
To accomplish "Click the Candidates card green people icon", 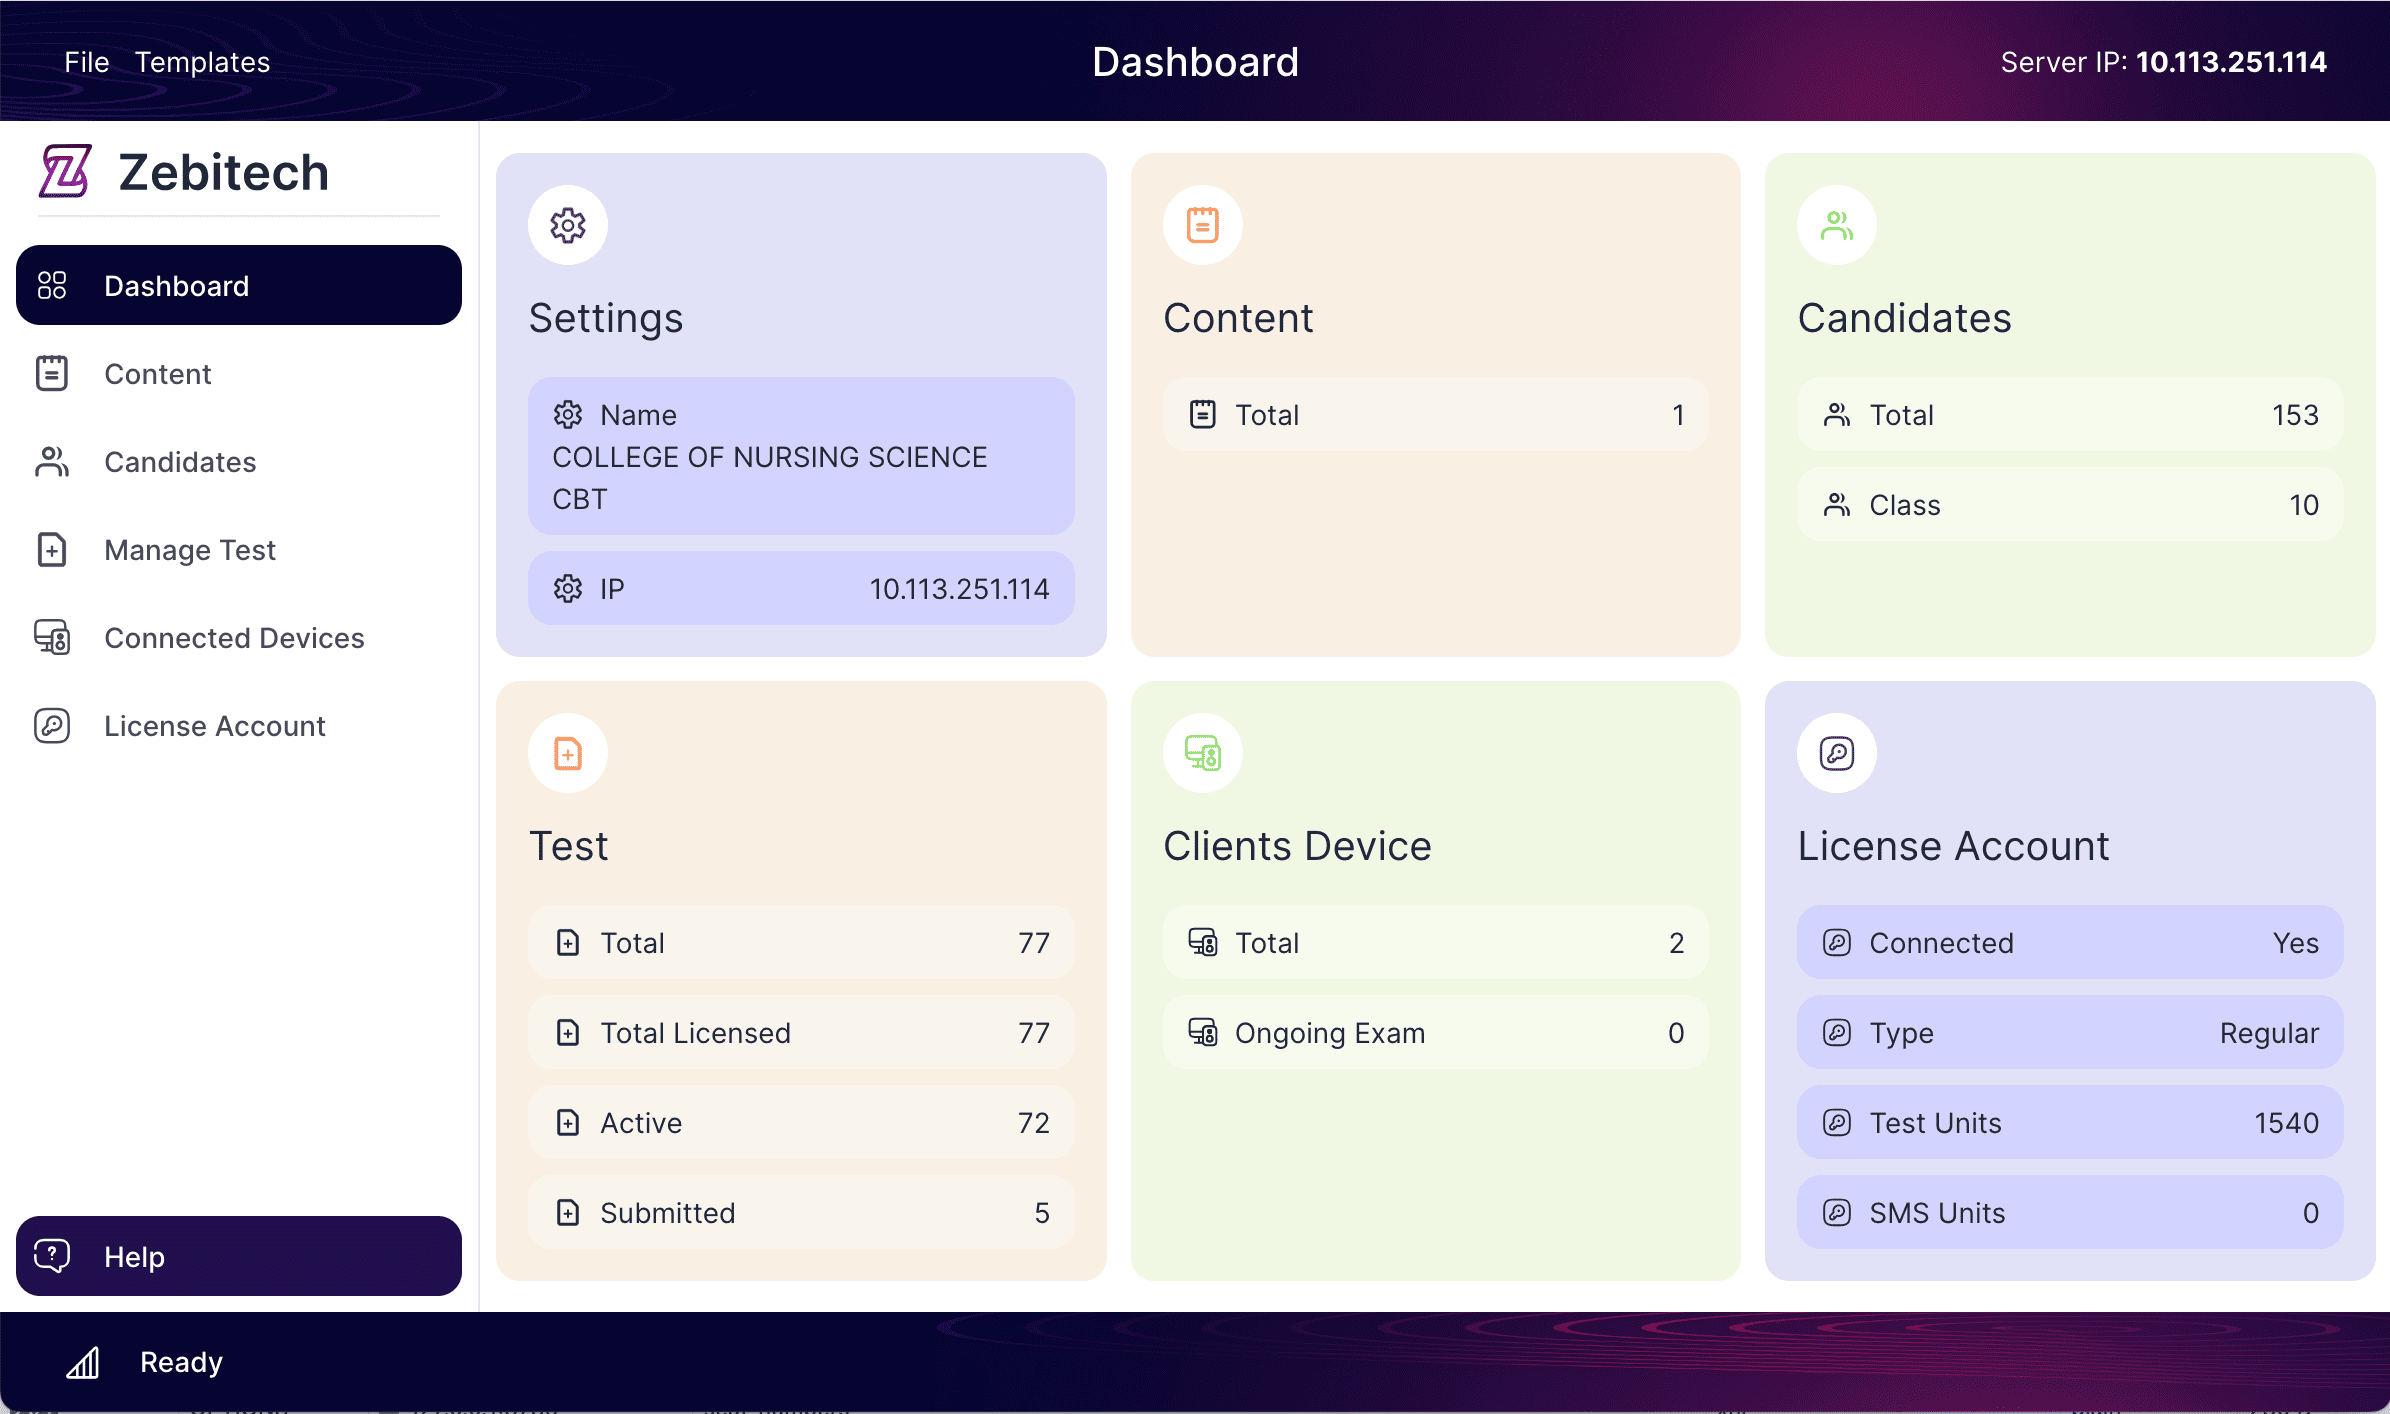I will tap(1837, 225).
